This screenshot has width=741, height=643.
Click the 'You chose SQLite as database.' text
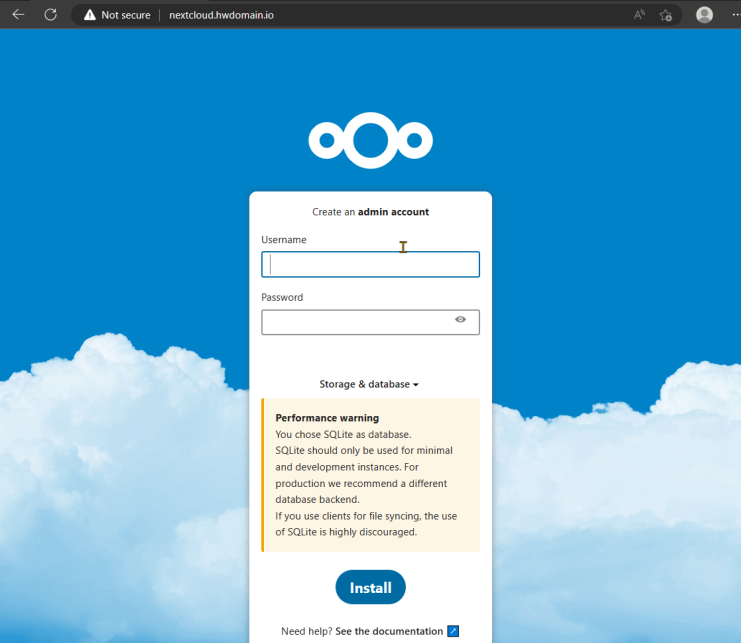(x=344, y=434)
